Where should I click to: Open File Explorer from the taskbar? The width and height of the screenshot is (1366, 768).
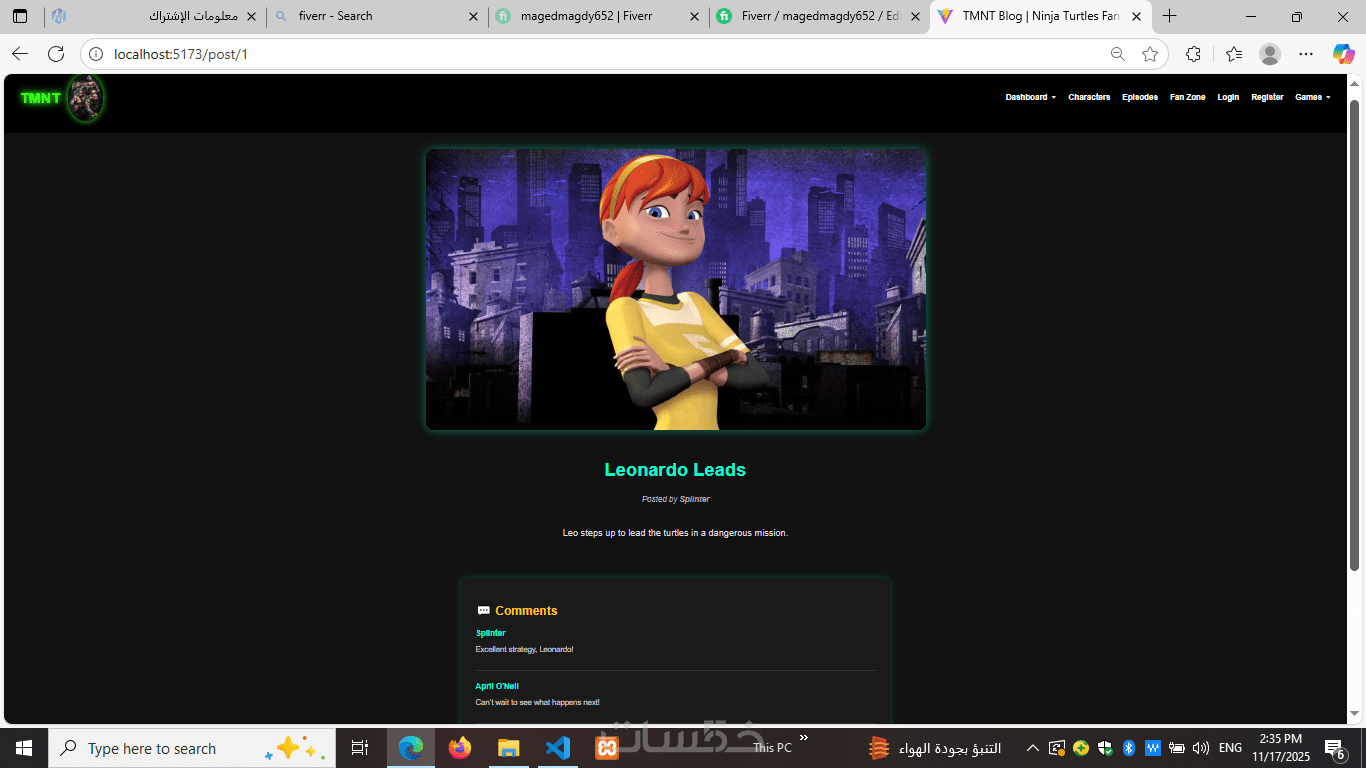(509, 748)
